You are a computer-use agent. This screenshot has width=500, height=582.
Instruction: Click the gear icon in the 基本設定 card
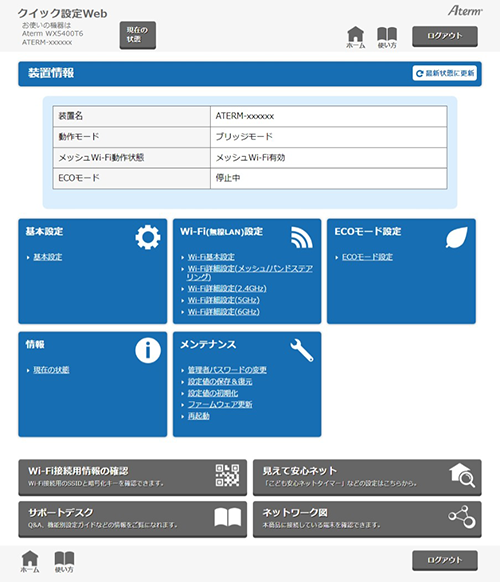pyautogui.click(x=148, y=237)
